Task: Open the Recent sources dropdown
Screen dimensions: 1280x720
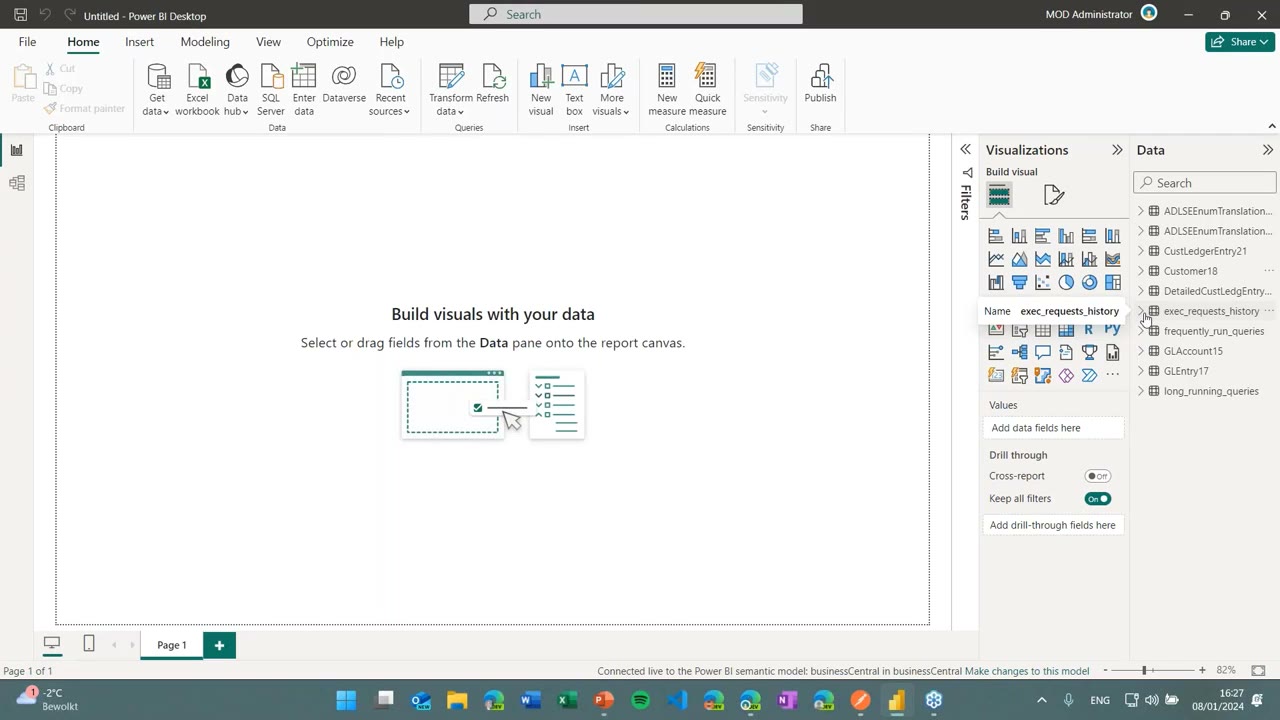Action: click(389, 90)
